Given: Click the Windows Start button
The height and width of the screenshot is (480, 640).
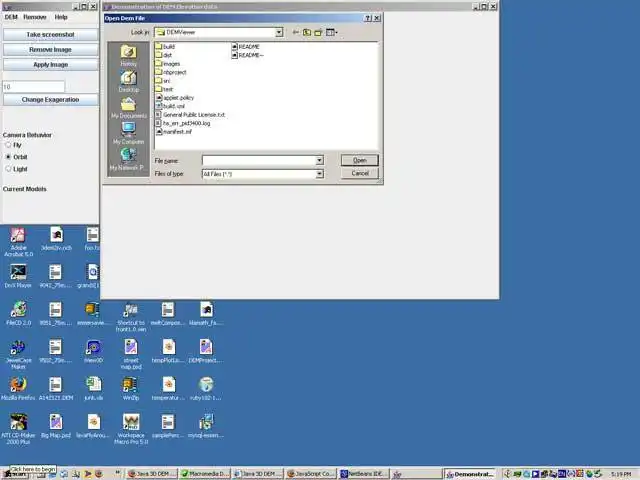Looking at the screenshot, I should (x=15, y=474).
